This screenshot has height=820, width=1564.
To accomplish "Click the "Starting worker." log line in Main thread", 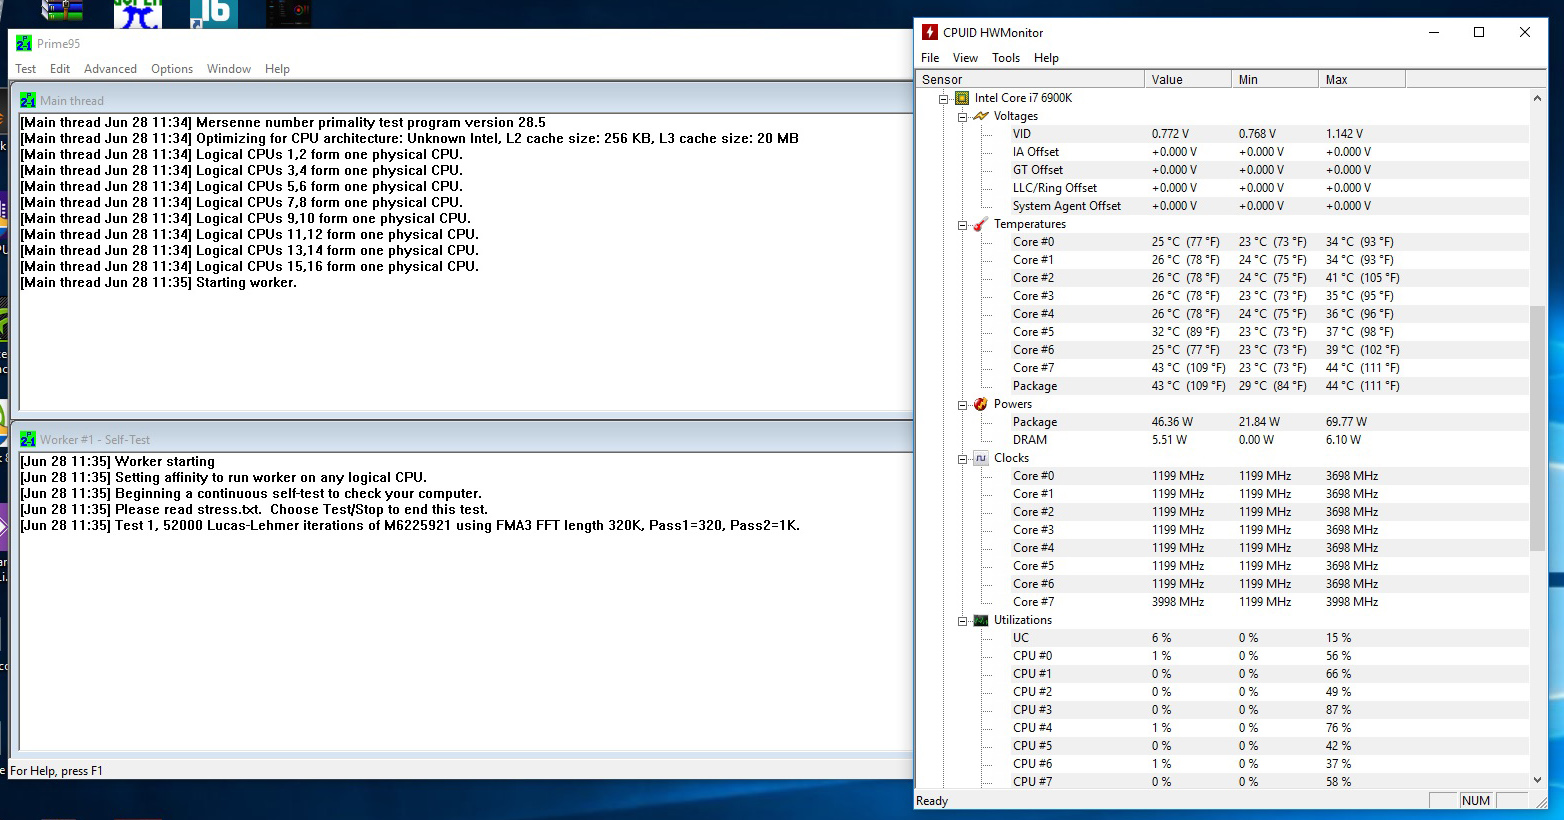I will pyautogui.click(x=158, y=282).
